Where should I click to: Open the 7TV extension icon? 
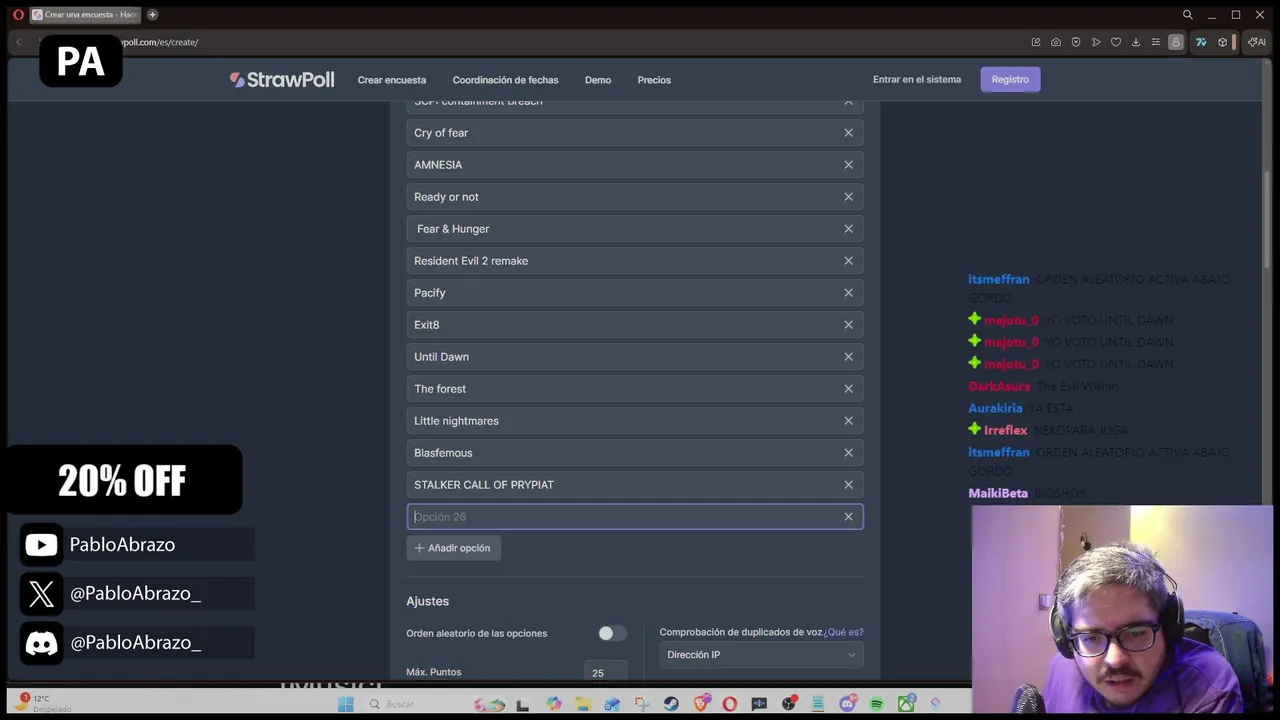pyautogui.click(x=1201, y=42)
